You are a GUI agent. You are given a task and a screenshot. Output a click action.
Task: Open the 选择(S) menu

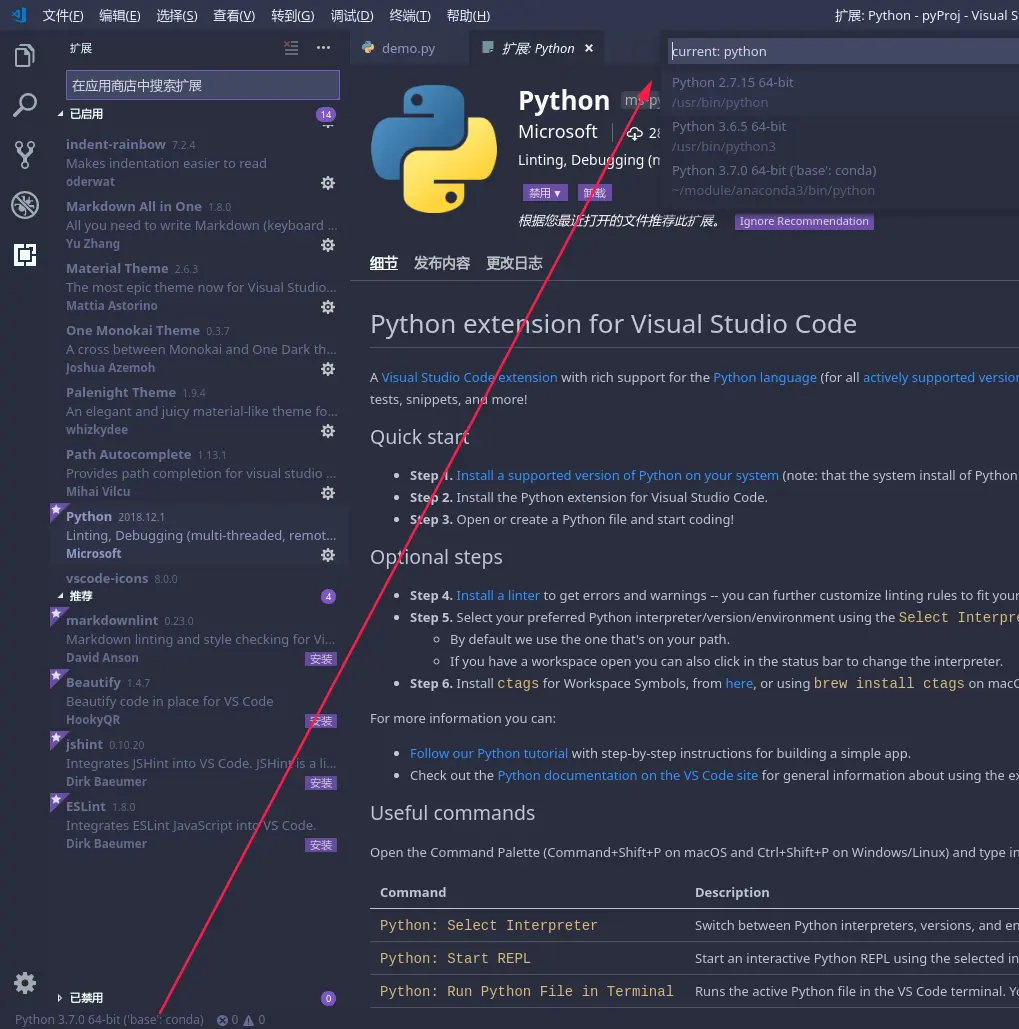click(177, 16)
